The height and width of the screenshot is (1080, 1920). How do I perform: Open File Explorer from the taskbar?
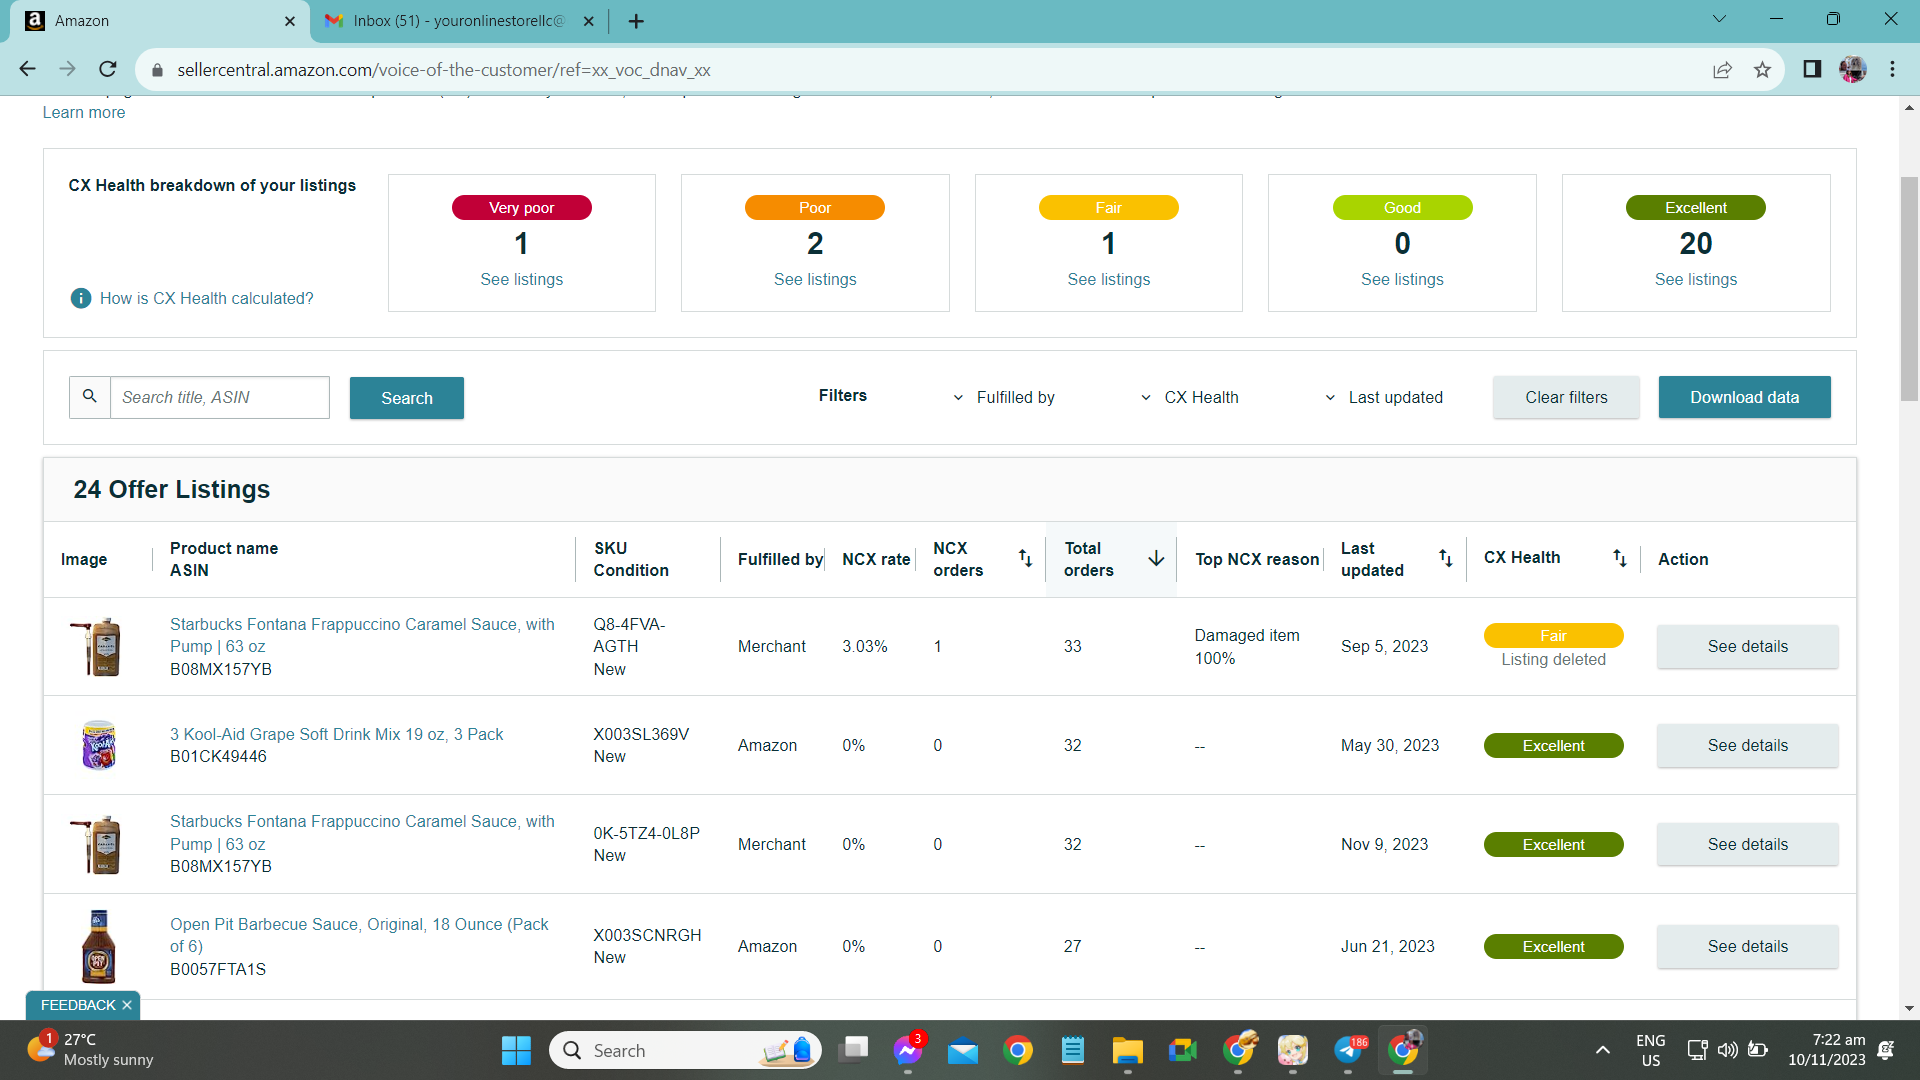pos(1127,1050)
